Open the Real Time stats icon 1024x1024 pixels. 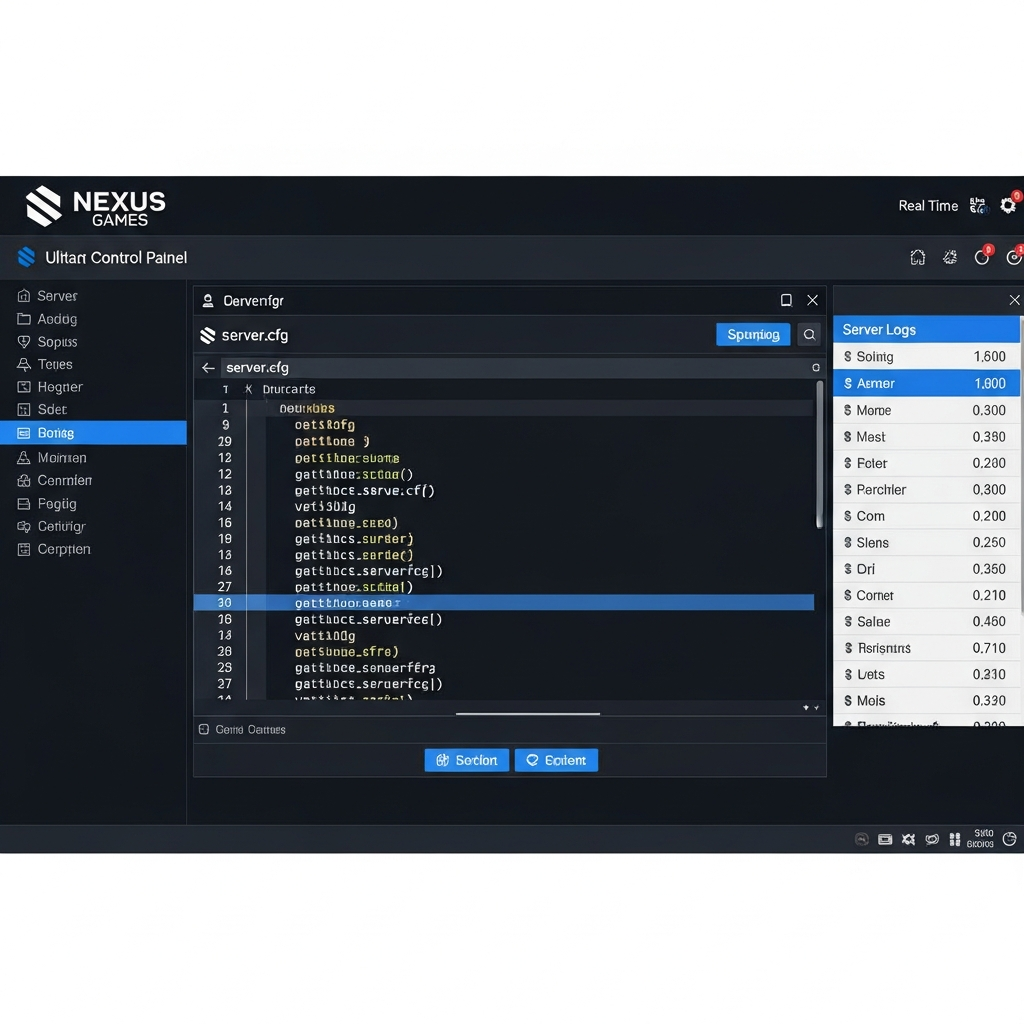[978, 205]
